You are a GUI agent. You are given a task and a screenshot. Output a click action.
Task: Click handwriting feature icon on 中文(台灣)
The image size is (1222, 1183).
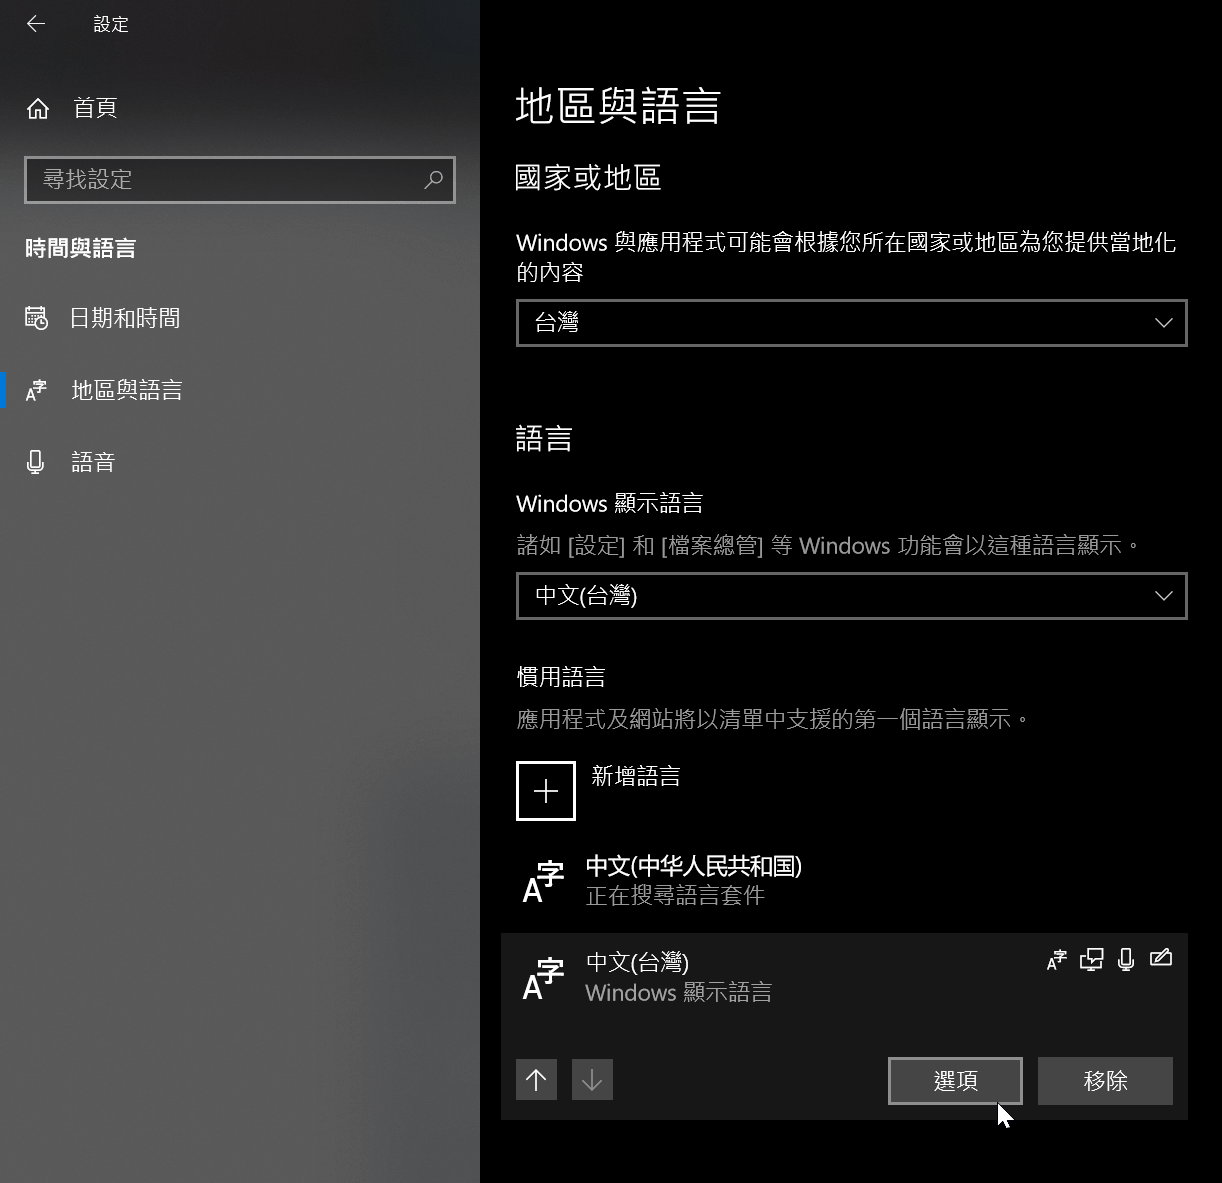point(1161,959)
